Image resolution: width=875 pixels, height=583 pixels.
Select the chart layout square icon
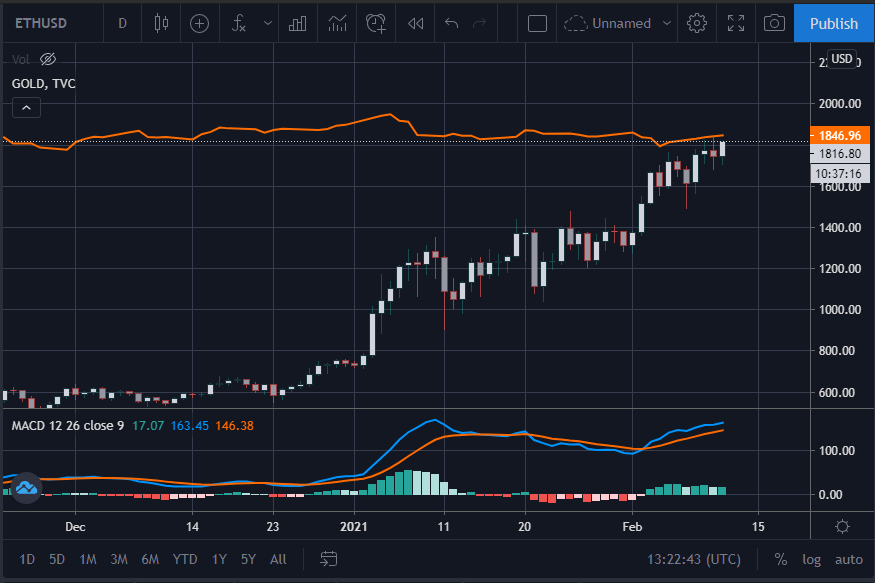point(537,23)
